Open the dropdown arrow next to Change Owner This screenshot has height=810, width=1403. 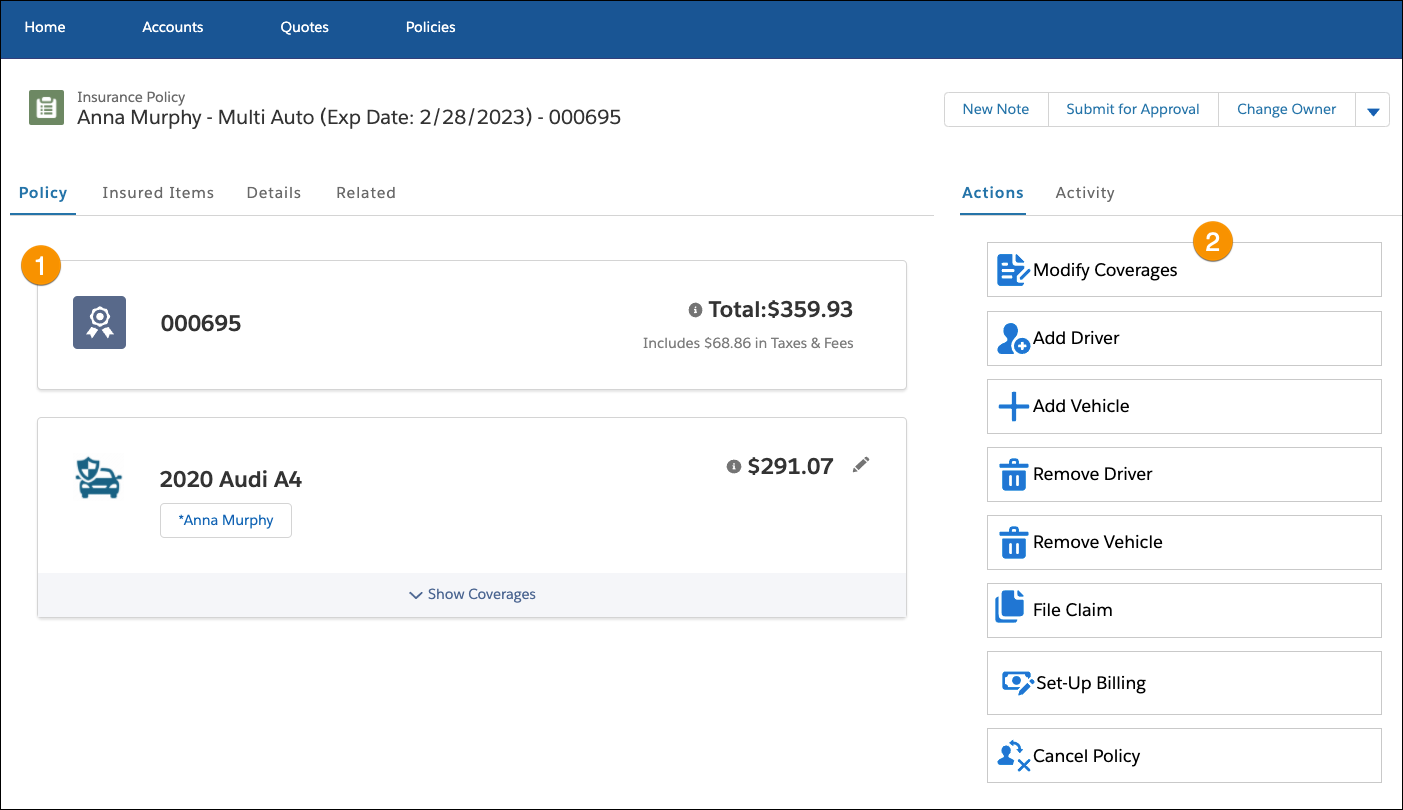point(1373,109)
